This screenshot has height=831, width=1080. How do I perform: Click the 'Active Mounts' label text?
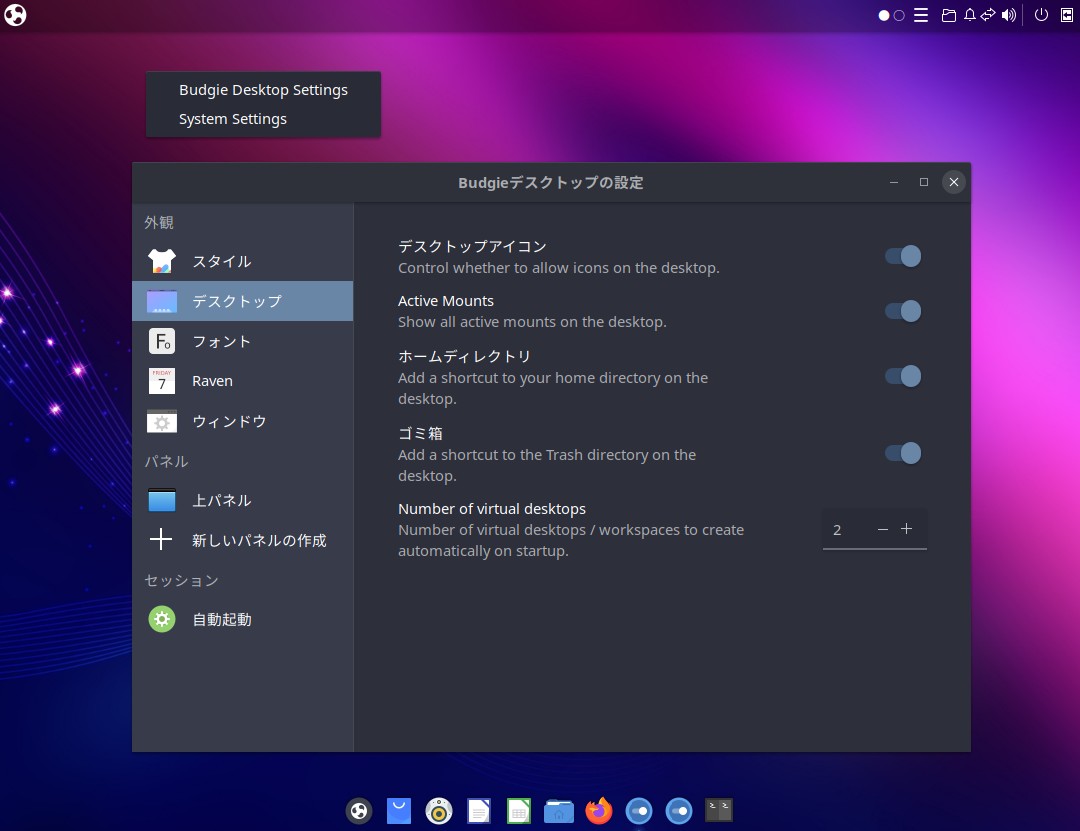(x=446, y=301)
